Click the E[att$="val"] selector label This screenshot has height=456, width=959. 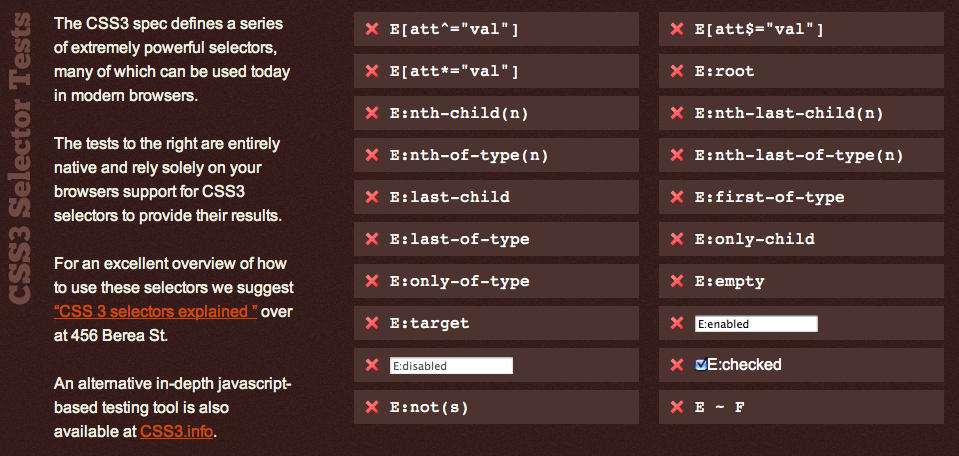click(759, 29)
